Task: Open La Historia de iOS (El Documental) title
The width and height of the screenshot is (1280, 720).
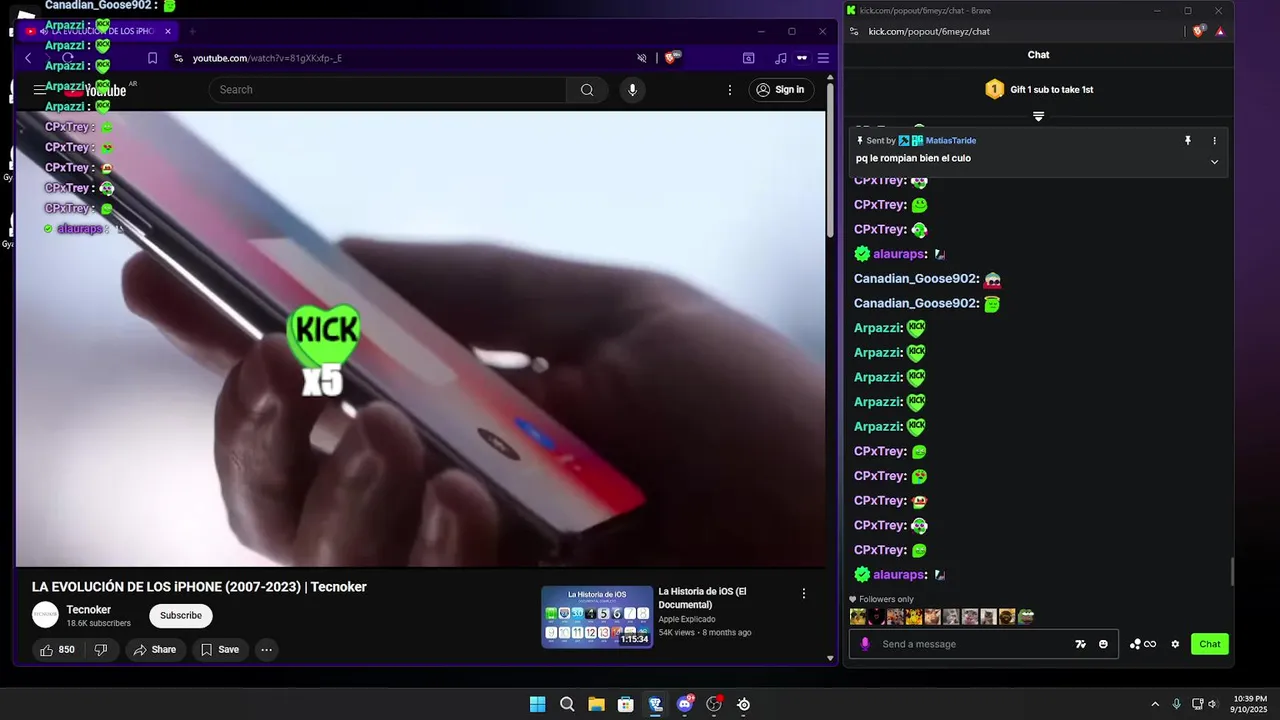Action: [x=702, y=598]
